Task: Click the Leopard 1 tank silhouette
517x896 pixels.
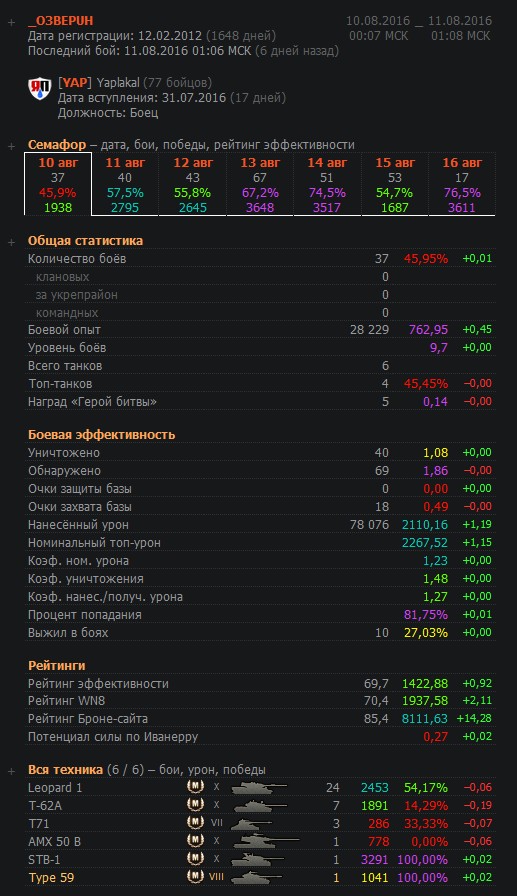Action: point(259,788)
